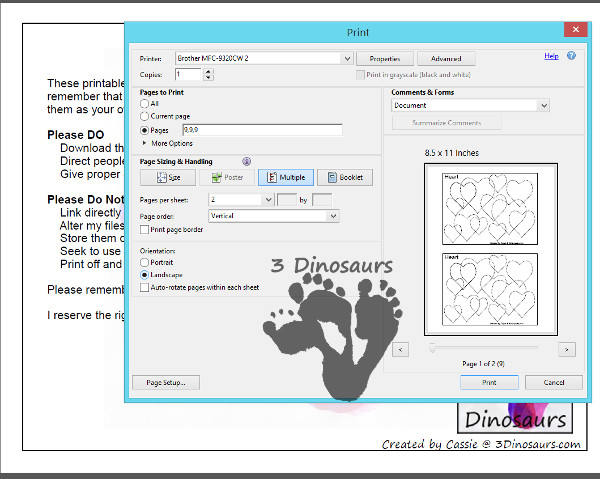Screen dimensions: 600x479
Task: Select the Size page sizing button
Action: (x=167, y=177)
